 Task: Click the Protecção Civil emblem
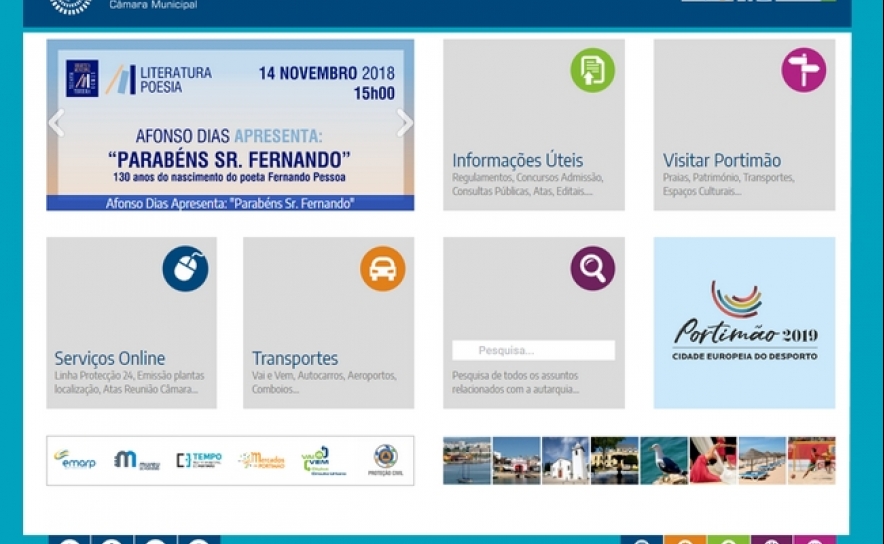tap(386, 460)
